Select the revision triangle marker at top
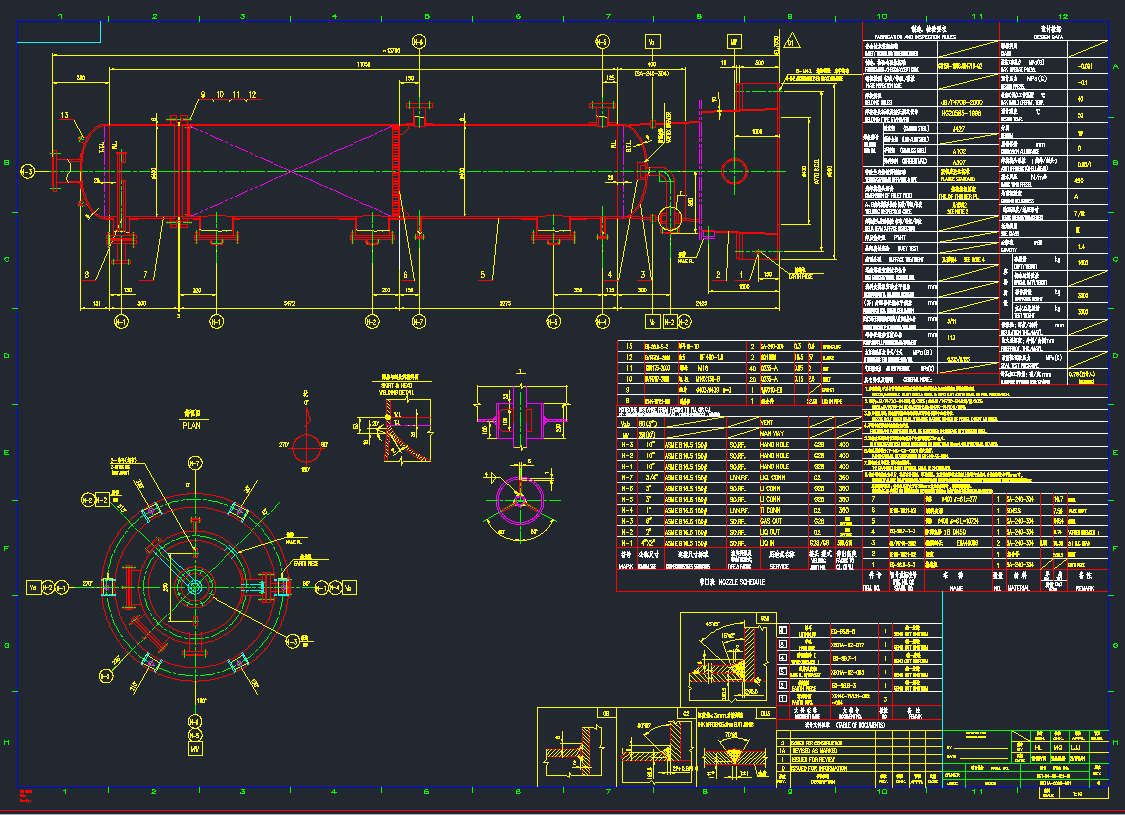1125x815 pixels. (x=794, y=42)
